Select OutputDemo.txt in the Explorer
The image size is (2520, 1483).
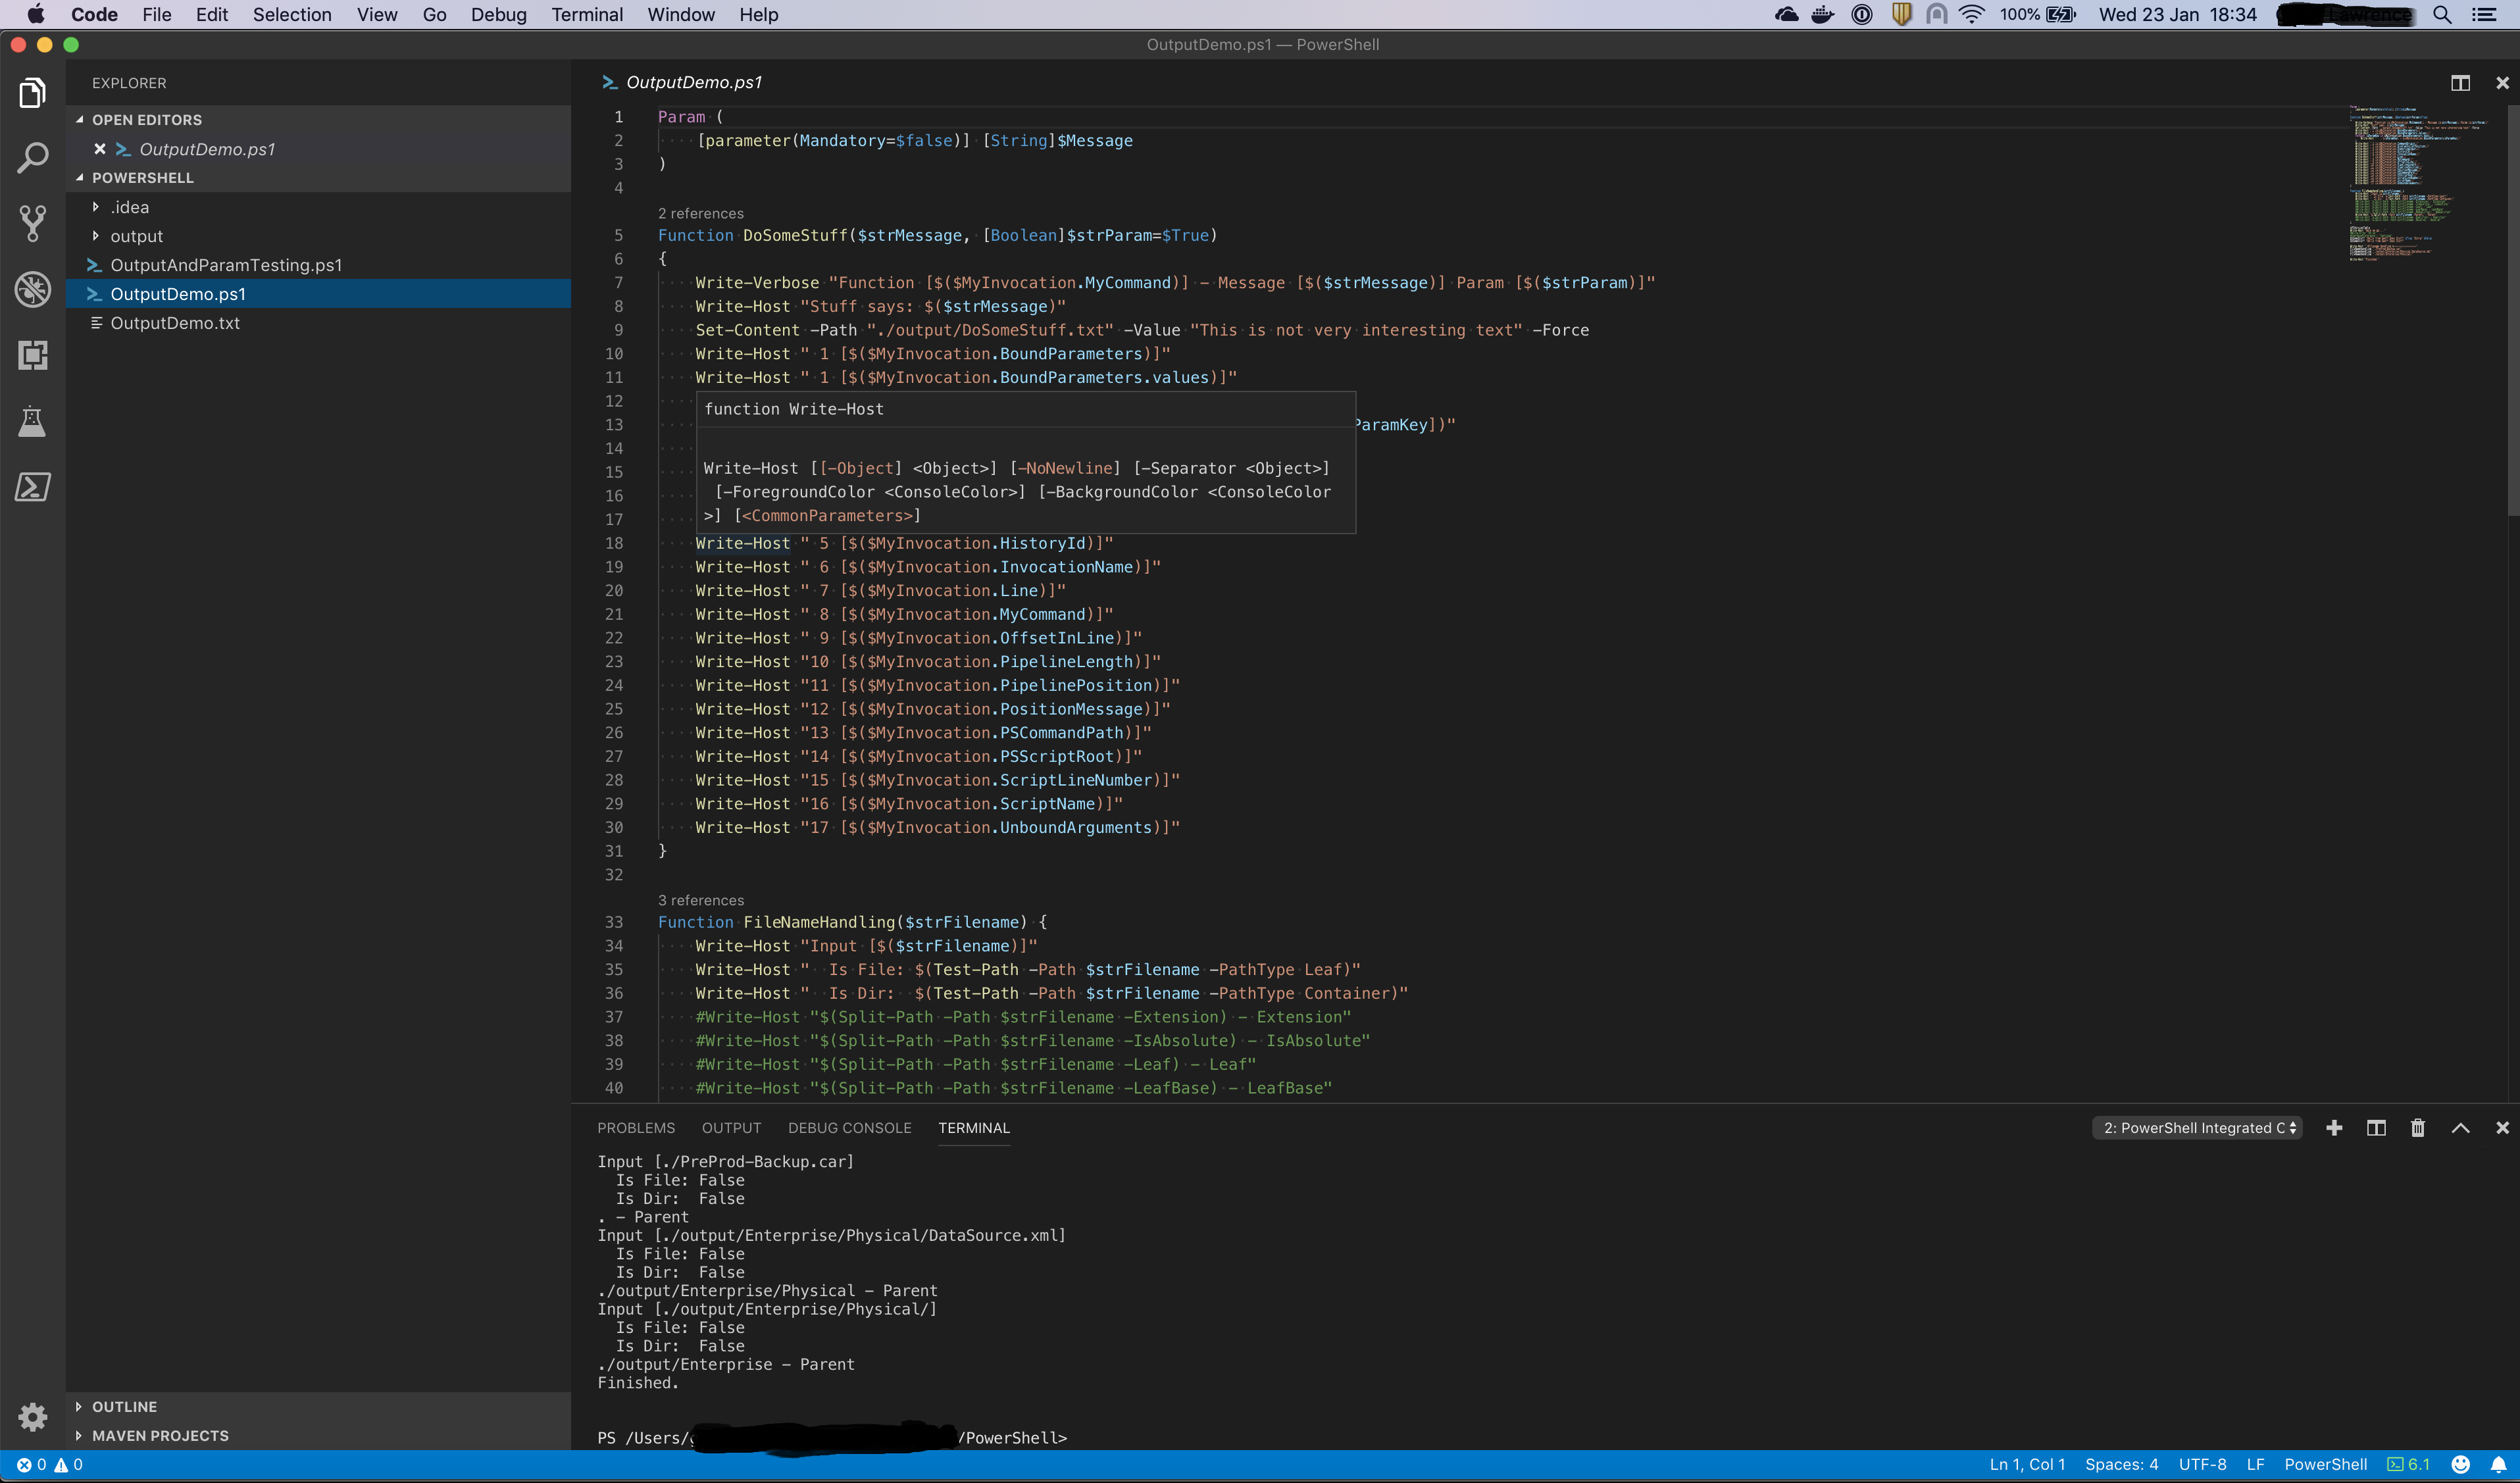click(175, 323)
